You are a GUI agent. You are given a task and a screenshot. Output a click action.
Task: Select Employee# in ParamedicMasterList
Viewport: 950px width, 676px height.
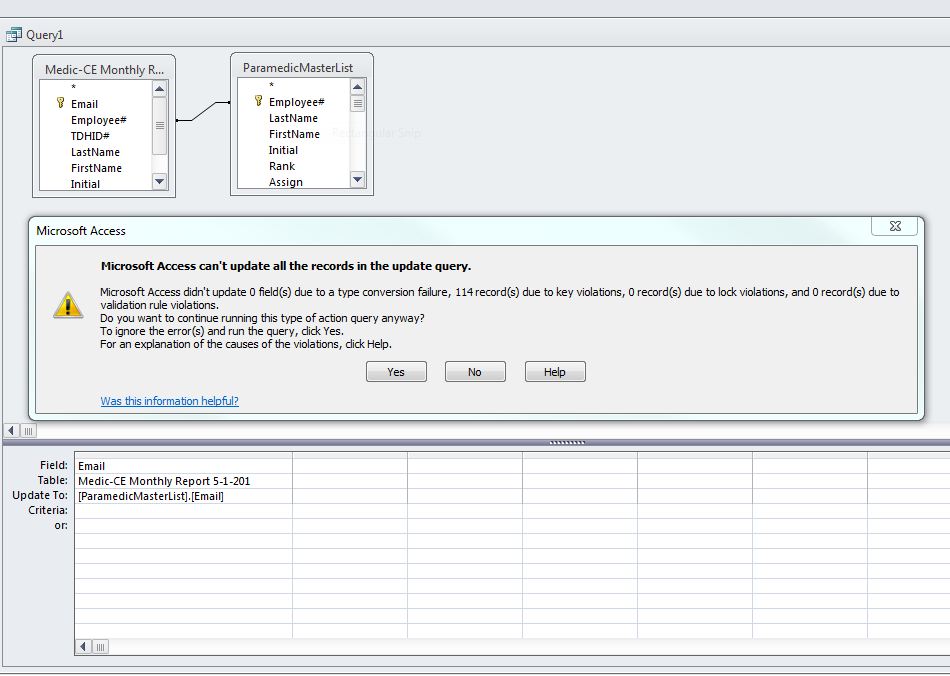pos(297,102)
